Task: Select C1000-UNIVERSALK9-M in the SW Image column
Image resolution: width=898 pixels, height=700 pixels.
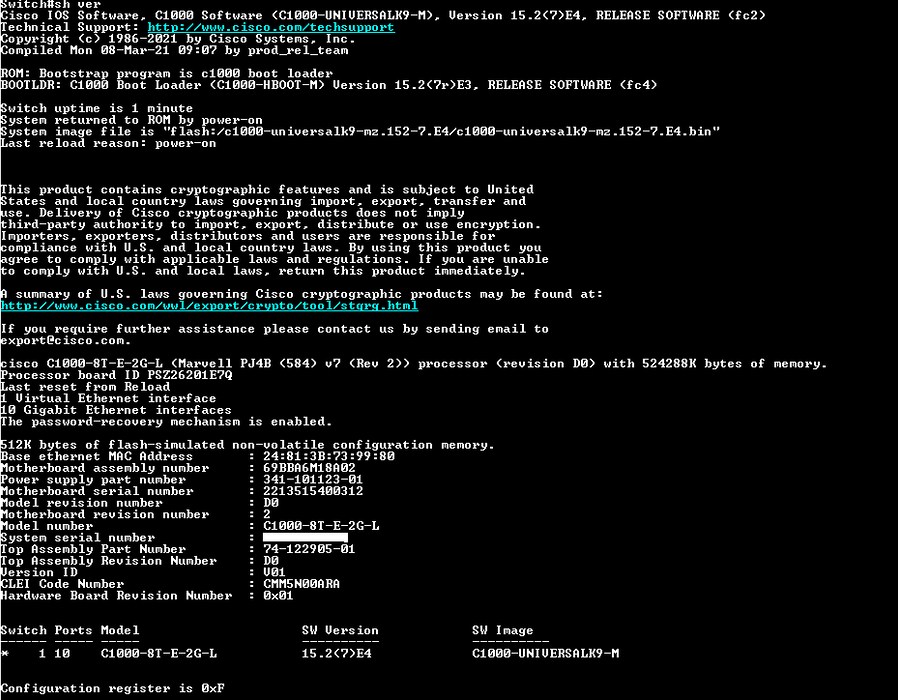Action: 546,654
